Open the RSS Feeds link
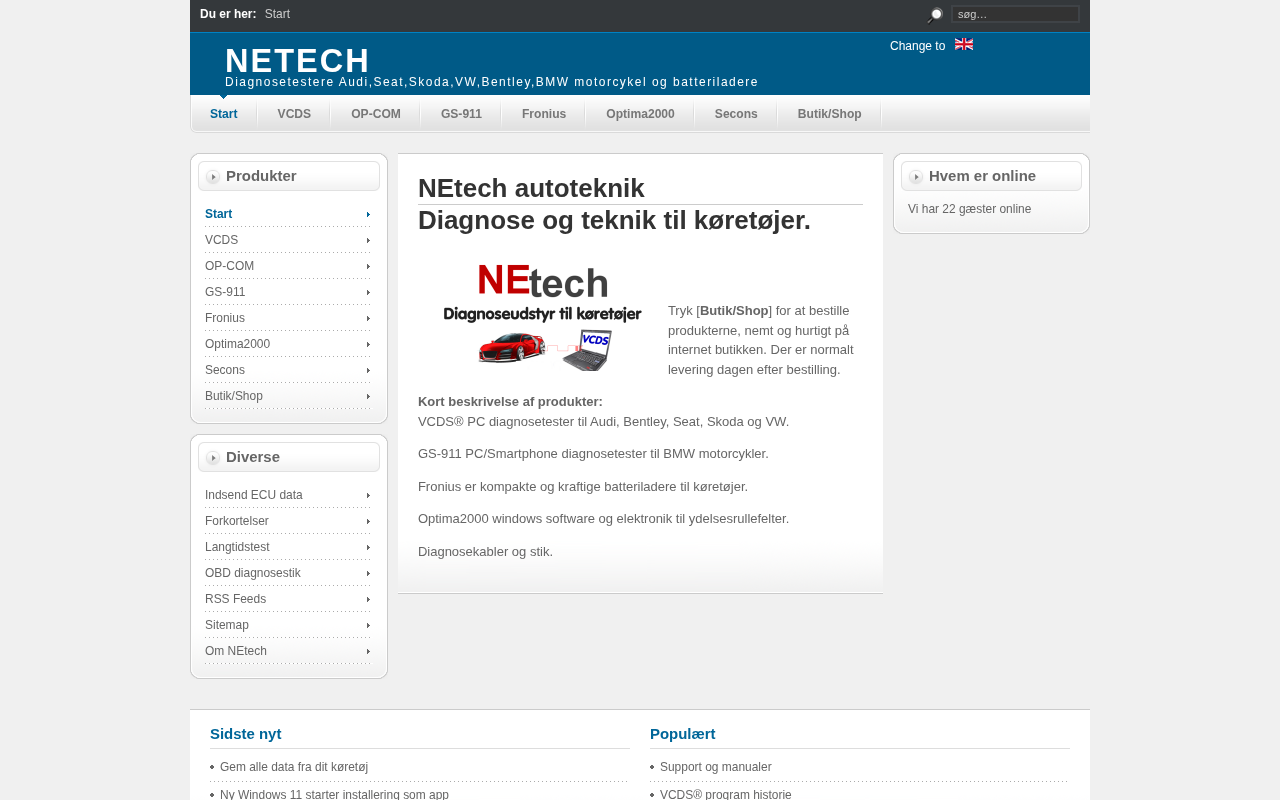1280x800 pixels. [x=288, y=599]
